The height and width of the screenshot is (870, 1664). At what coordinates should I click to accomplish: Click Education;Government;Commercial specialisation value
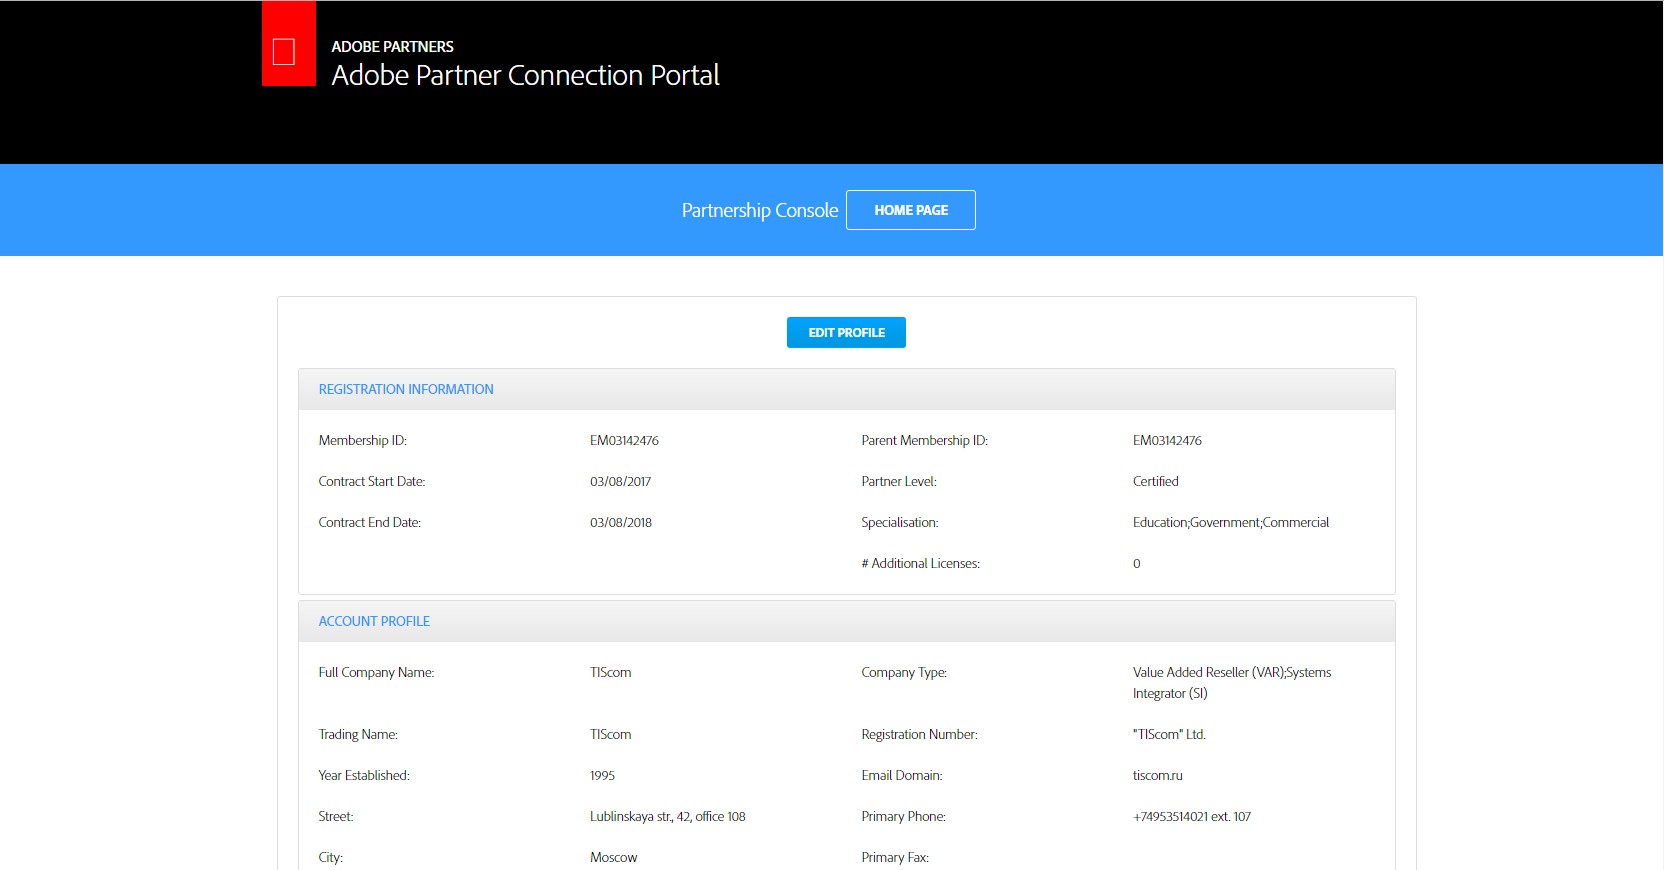1231,522
